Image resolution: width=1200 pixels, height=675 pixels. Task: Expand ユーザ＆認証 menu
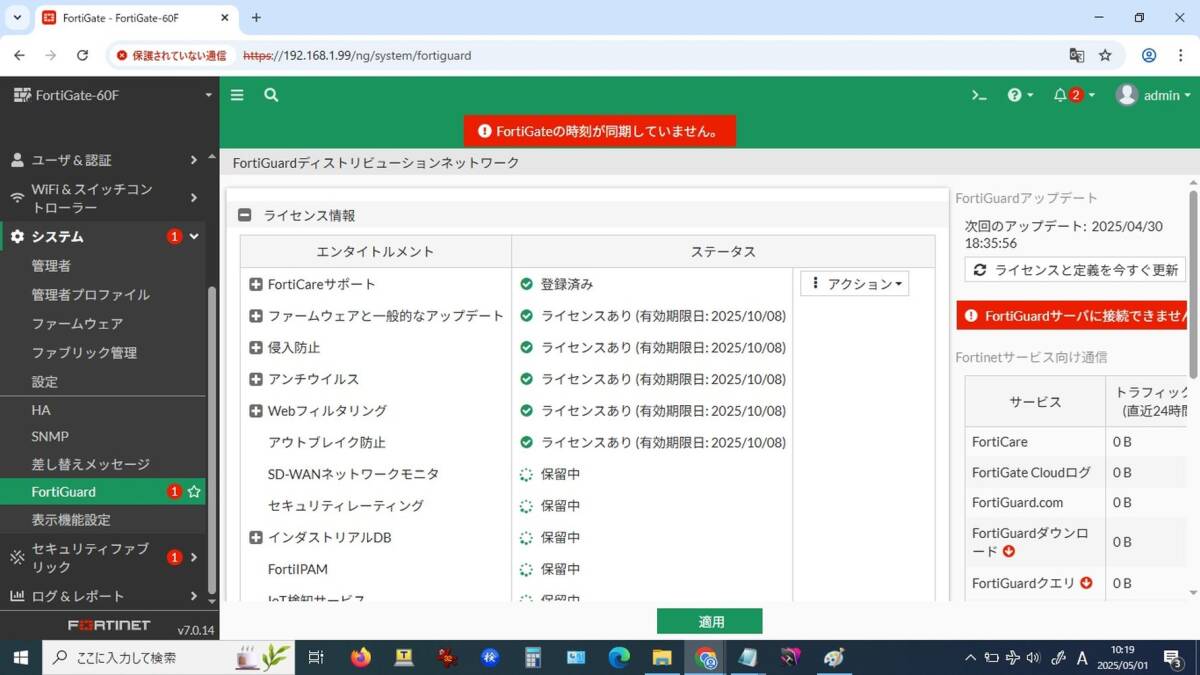pyautogui.click(x=104, y=160)
